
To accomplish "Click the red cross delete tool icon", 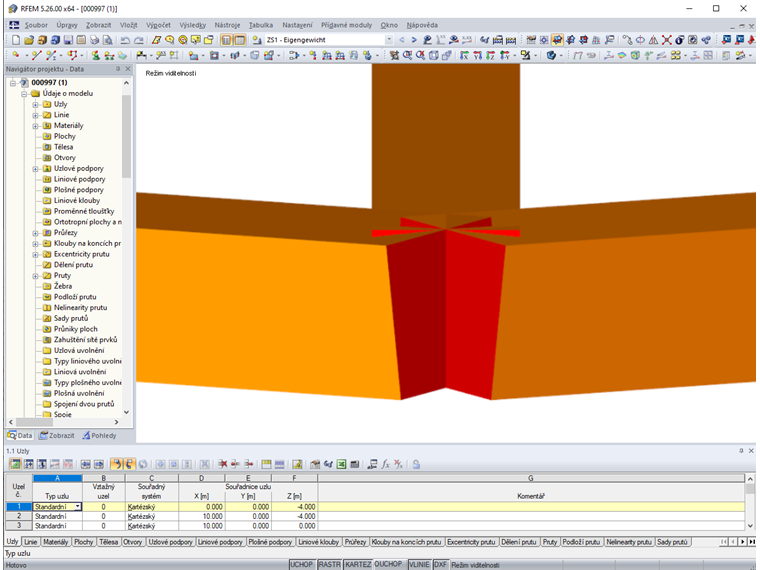I will [666, 40].
